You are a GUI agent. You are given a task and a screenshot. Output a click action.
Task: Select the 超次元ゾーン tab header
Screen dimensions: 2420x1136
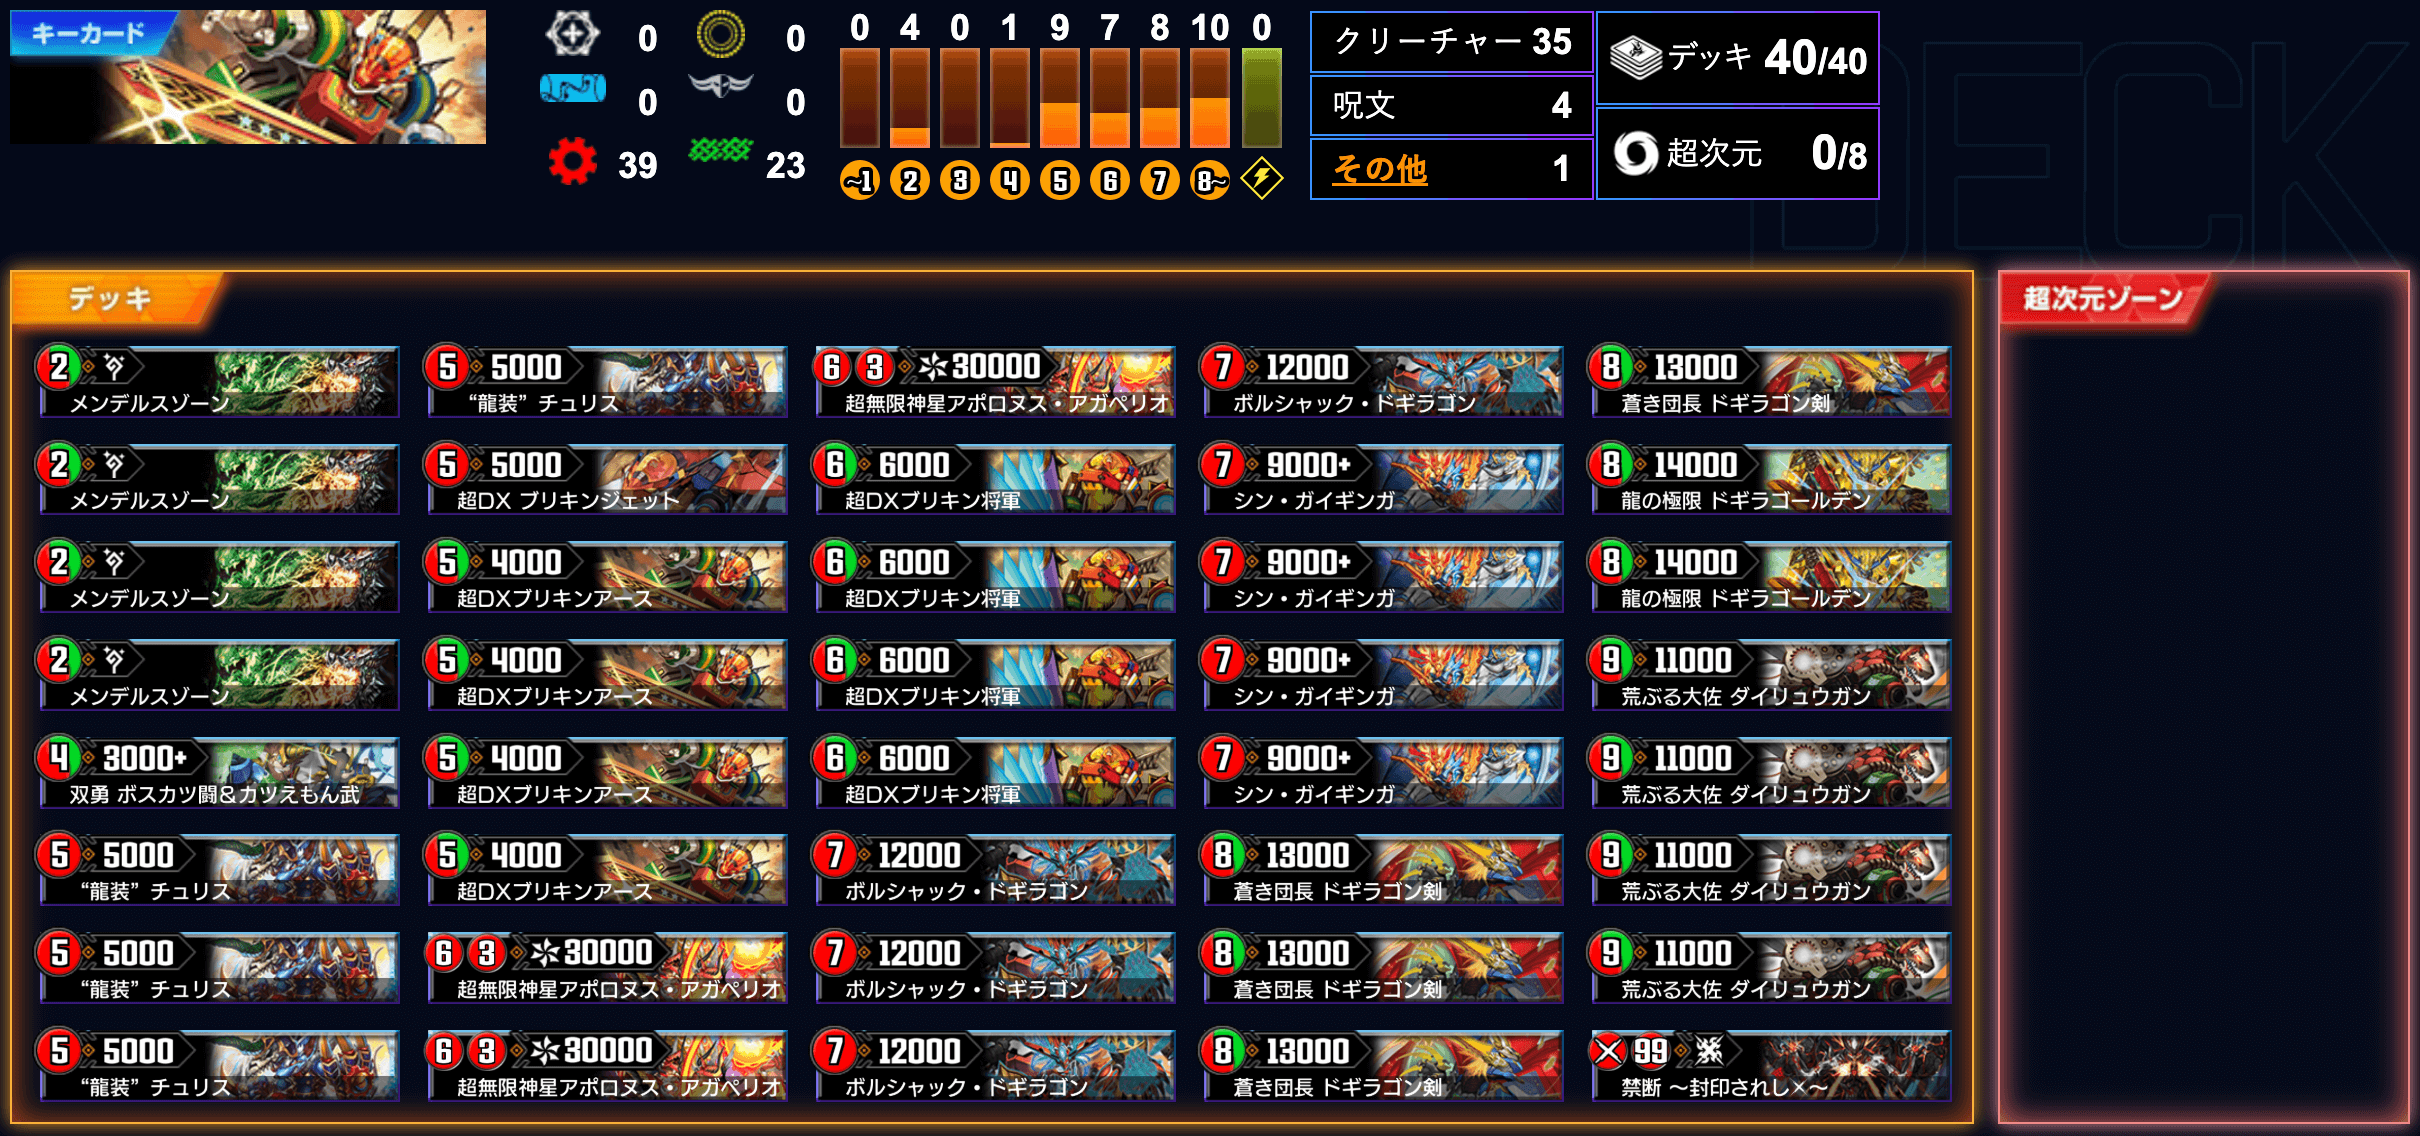(x=2102, y=298)
